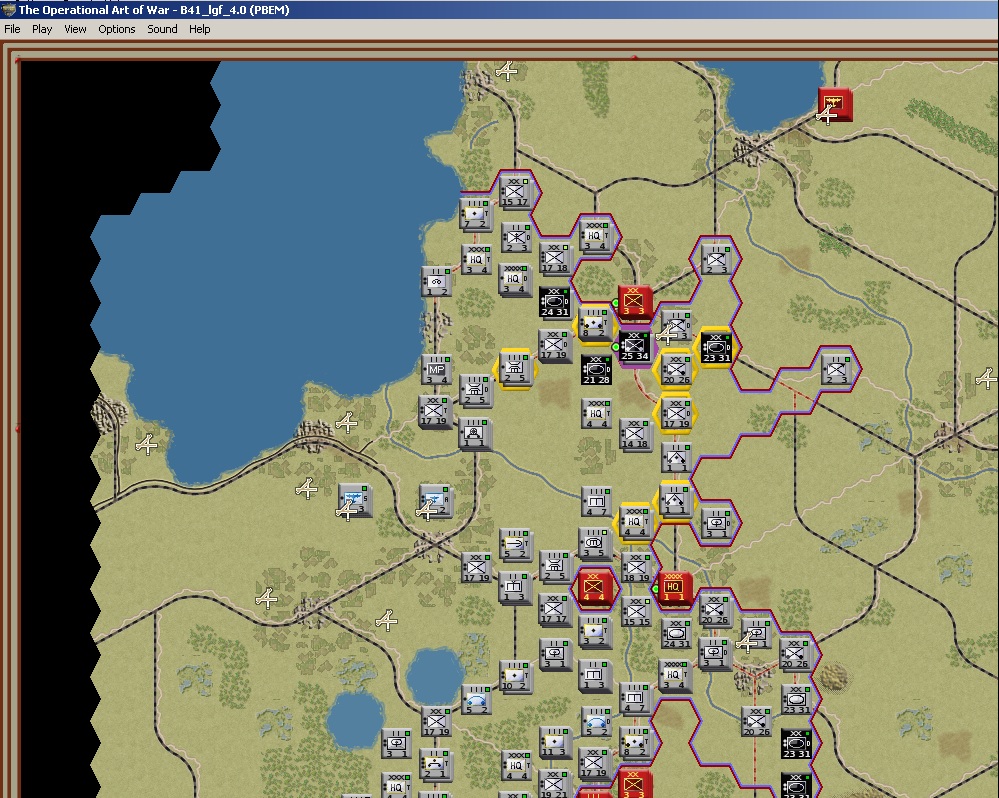Select the red enemy infantry unit rated 4 4

coord(595,588)
